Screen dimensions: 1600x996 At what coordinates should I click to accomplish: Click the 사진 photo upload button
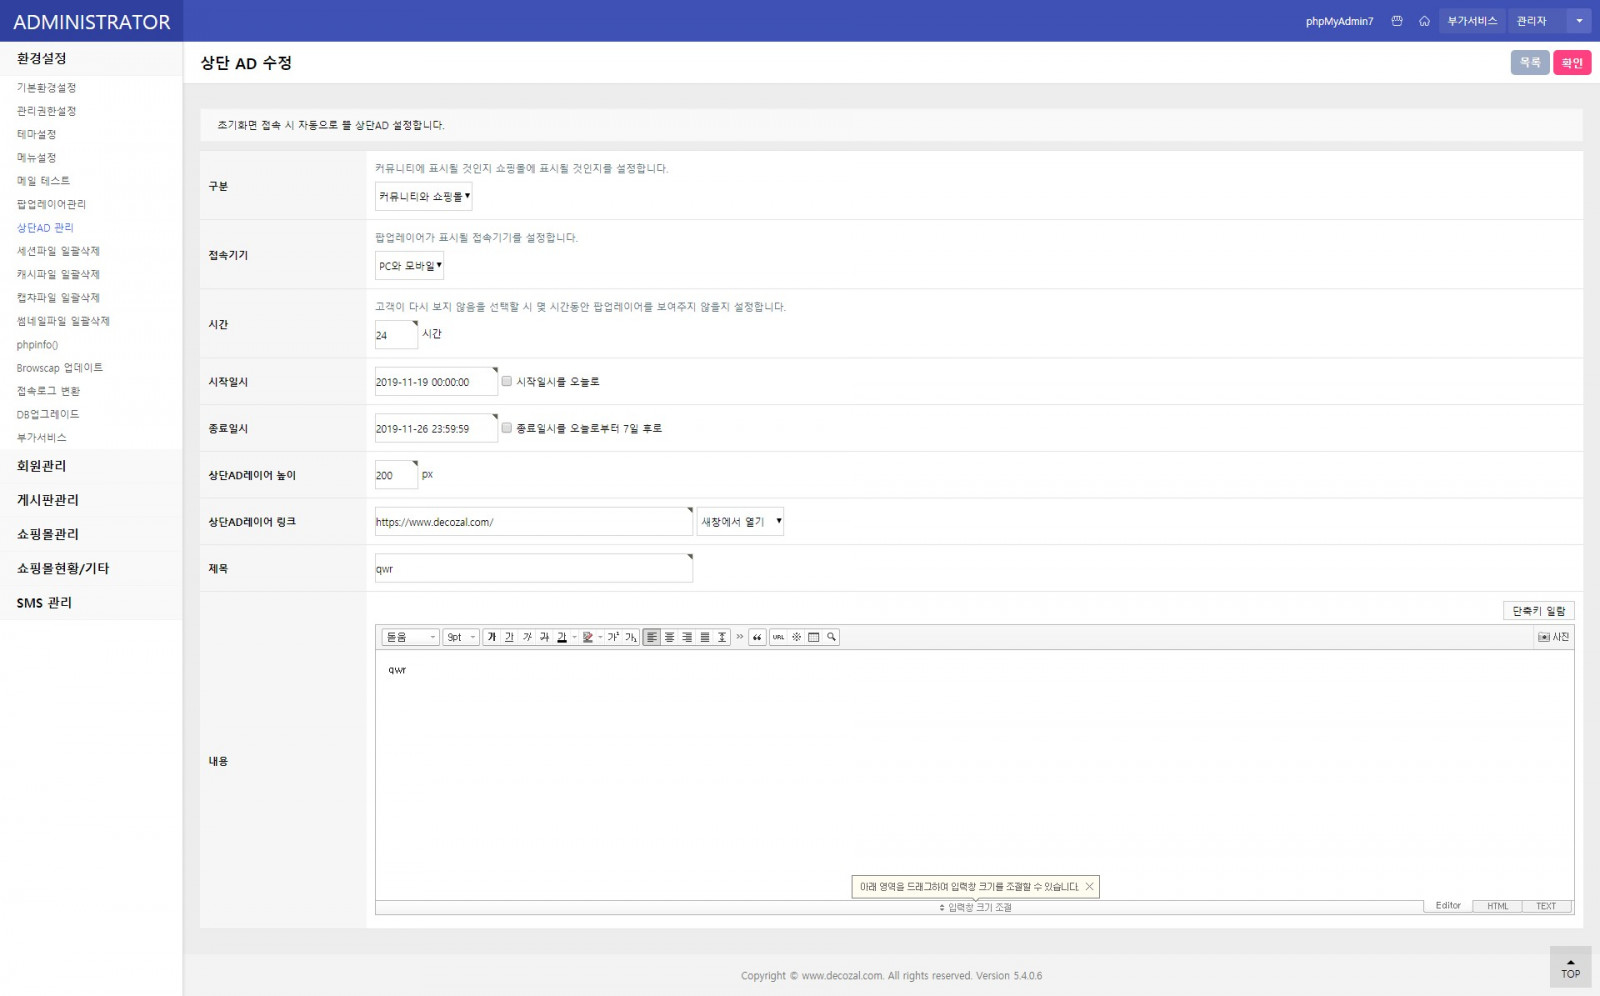pyautogui.click(x=1553, y=637)
